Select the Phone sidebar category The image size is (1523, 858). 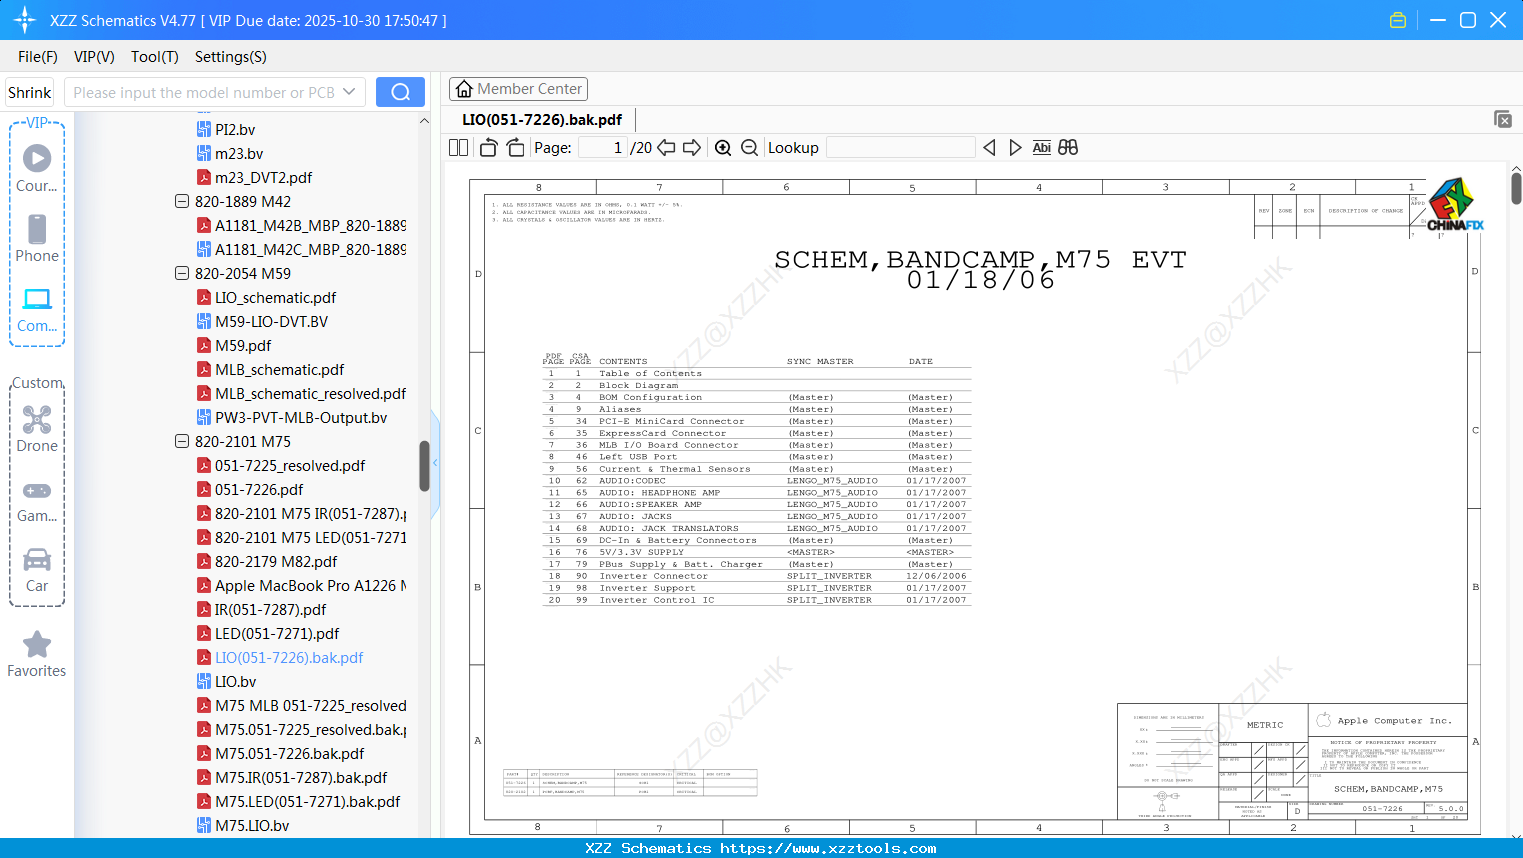click(37, 238)
